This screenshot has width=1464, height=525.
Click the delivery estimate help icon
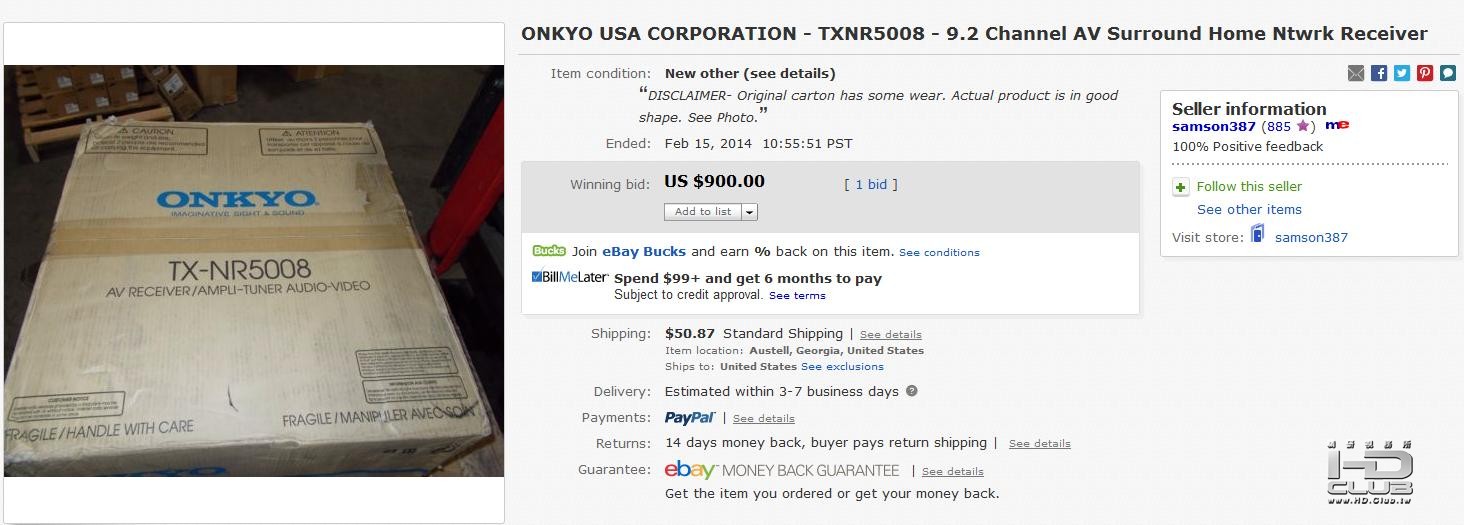pyautogui.click(x=911, y=391)
